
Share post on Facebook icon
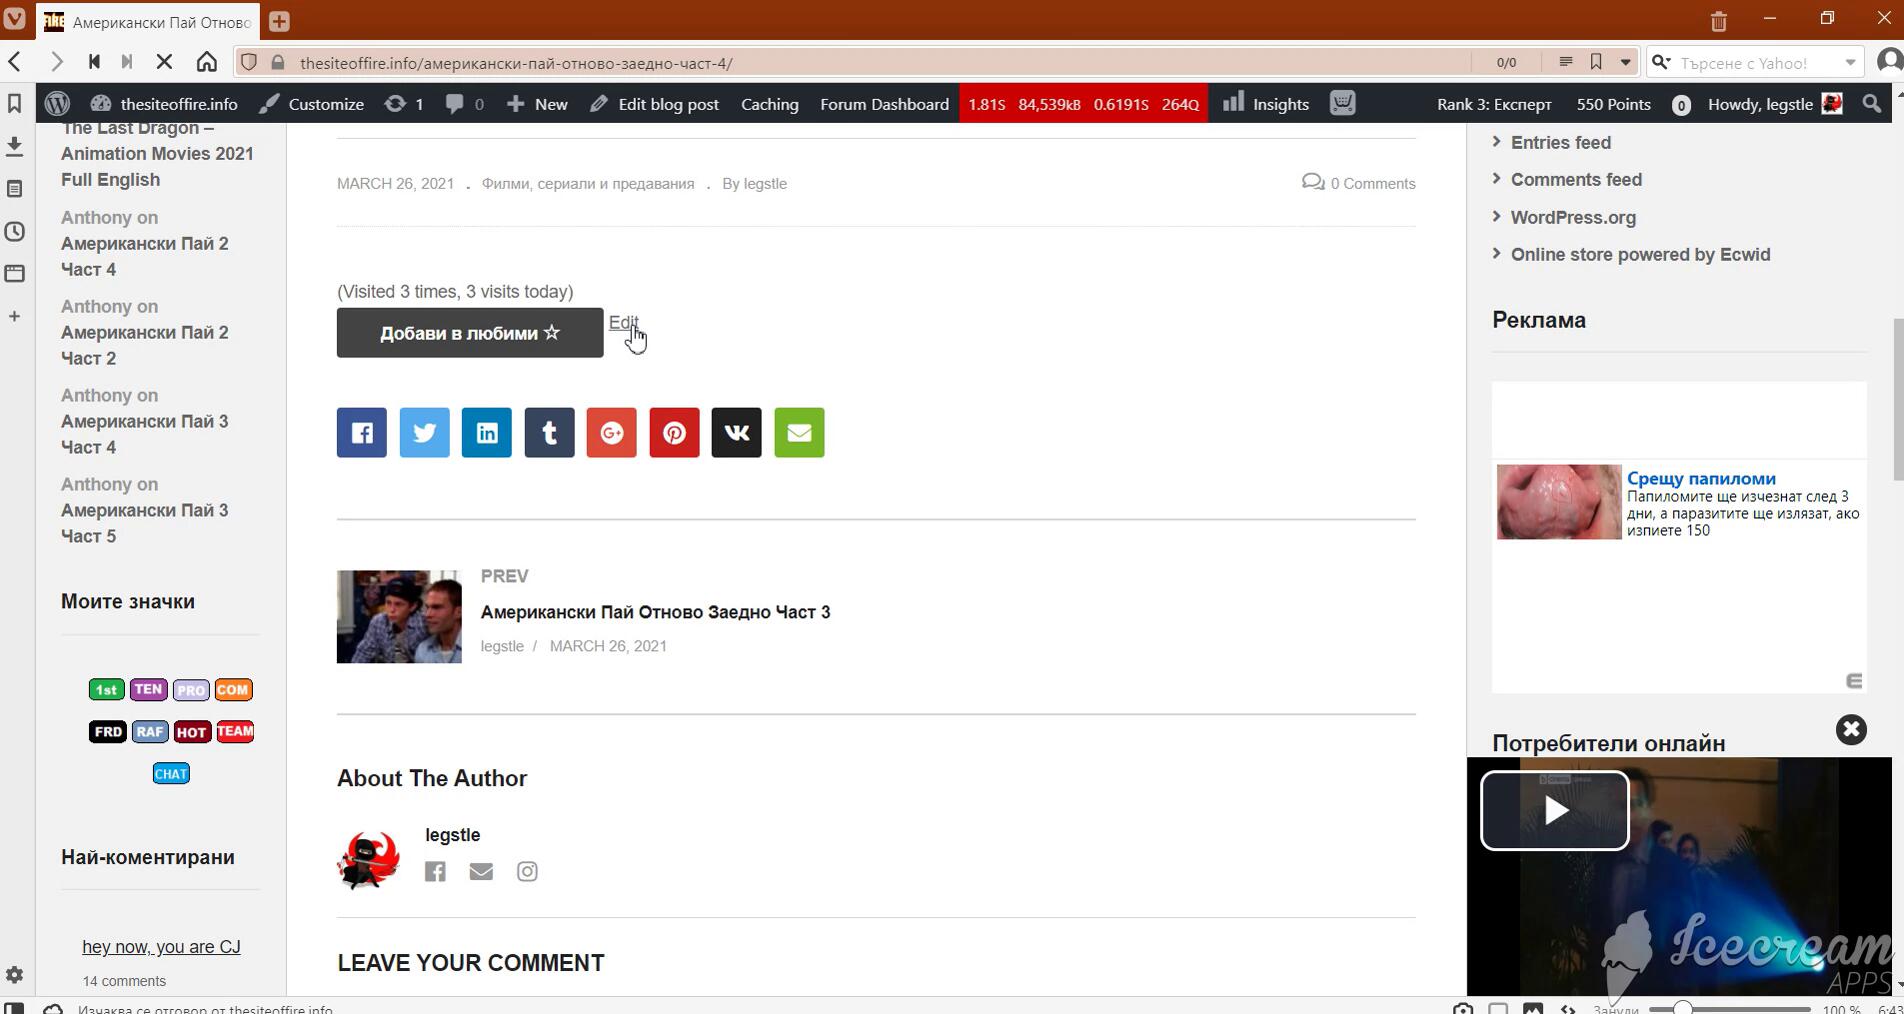pos(361,432)
